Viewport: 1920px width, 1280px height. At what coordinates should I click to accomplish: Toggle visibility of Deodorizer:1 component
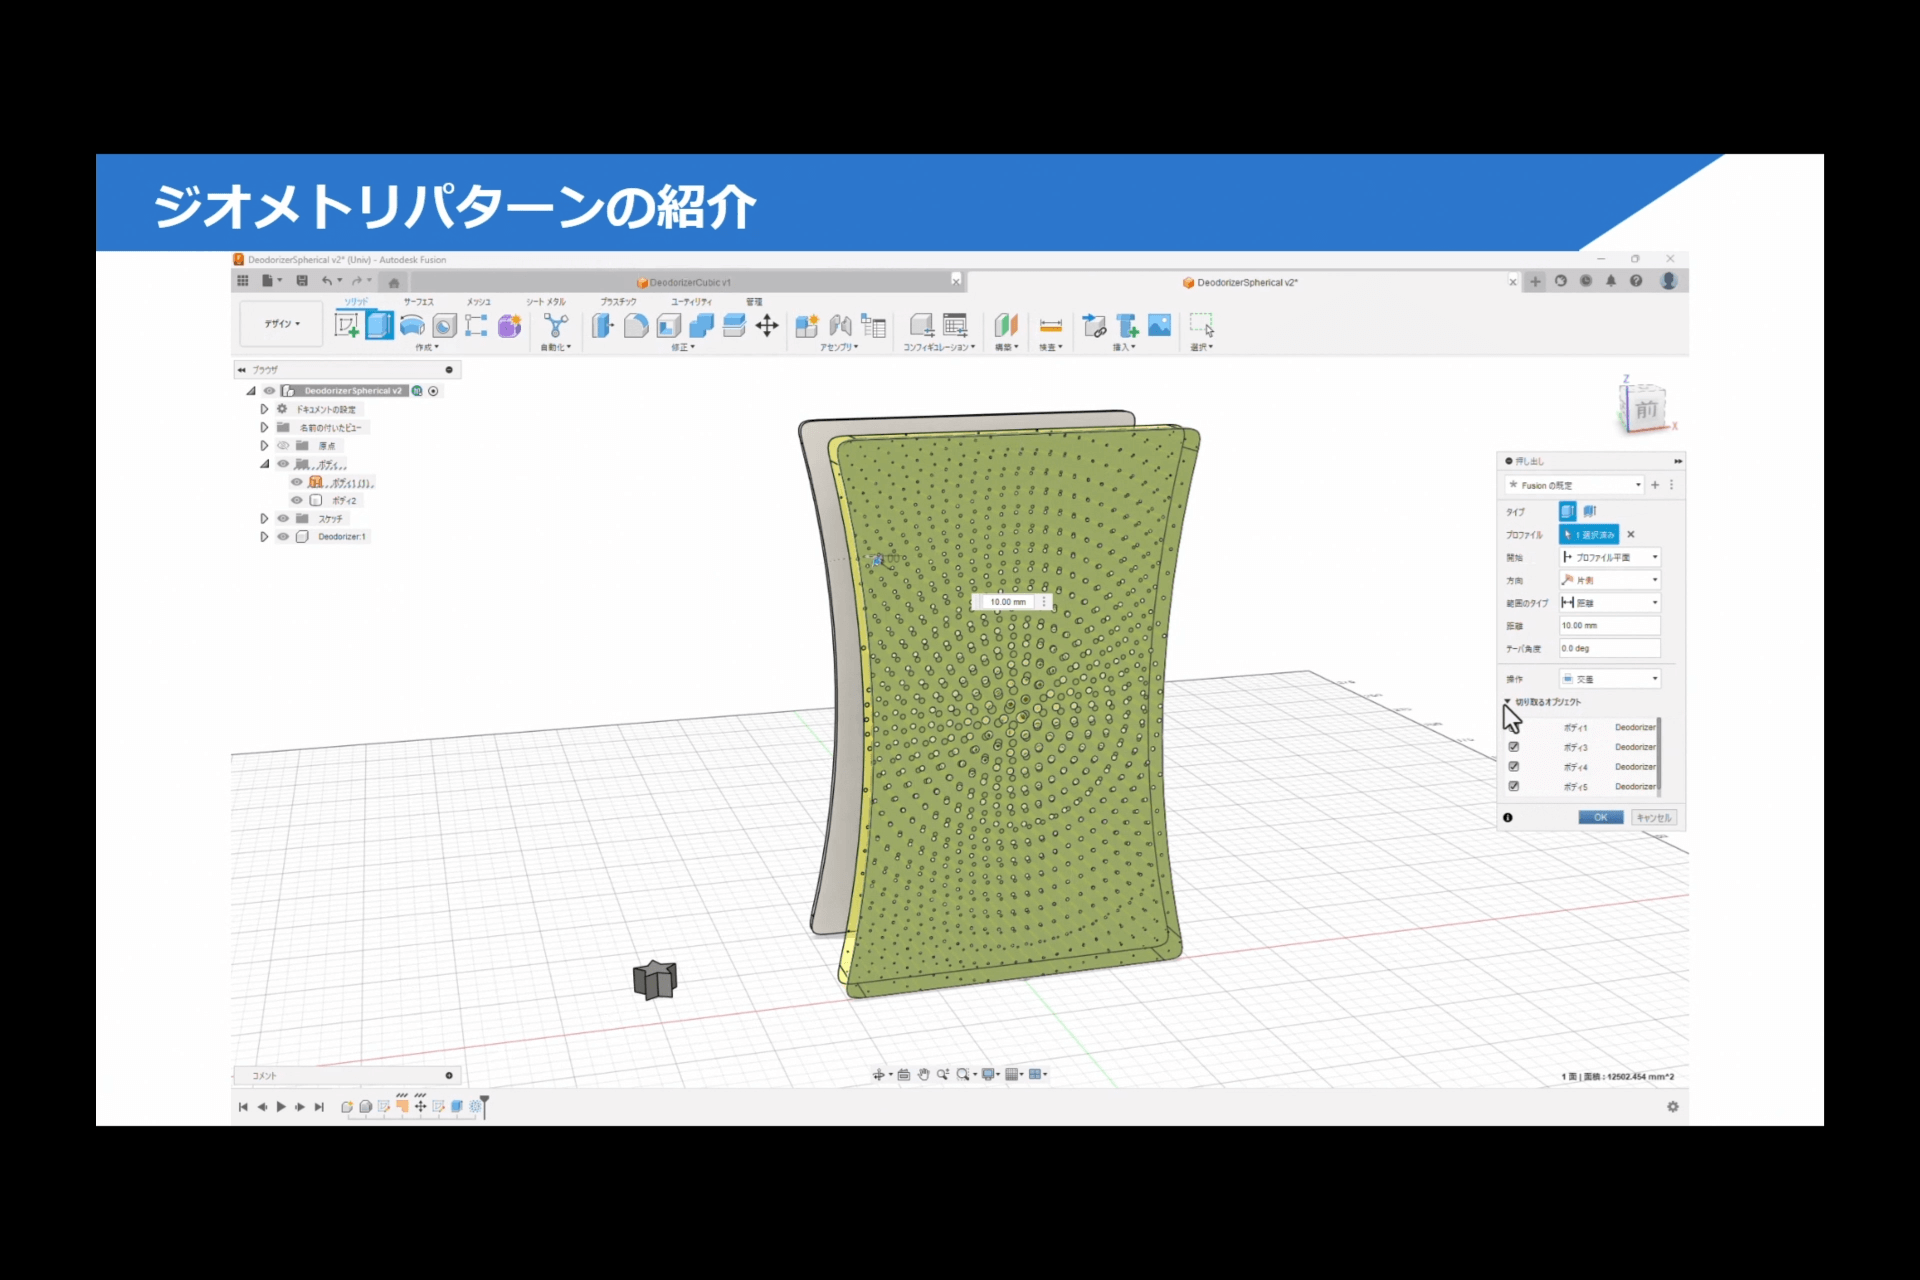coord(283,537)
